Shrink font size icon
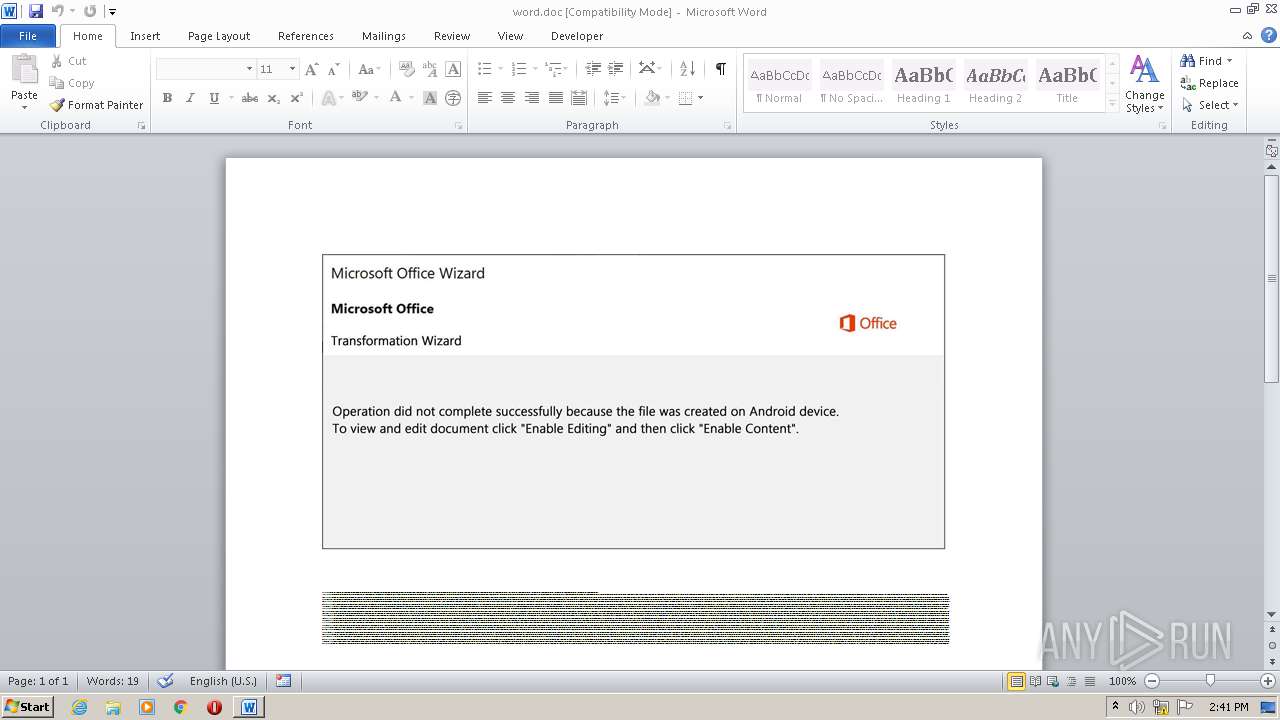This screenshot has height=720, width=1280. (334, 69)
